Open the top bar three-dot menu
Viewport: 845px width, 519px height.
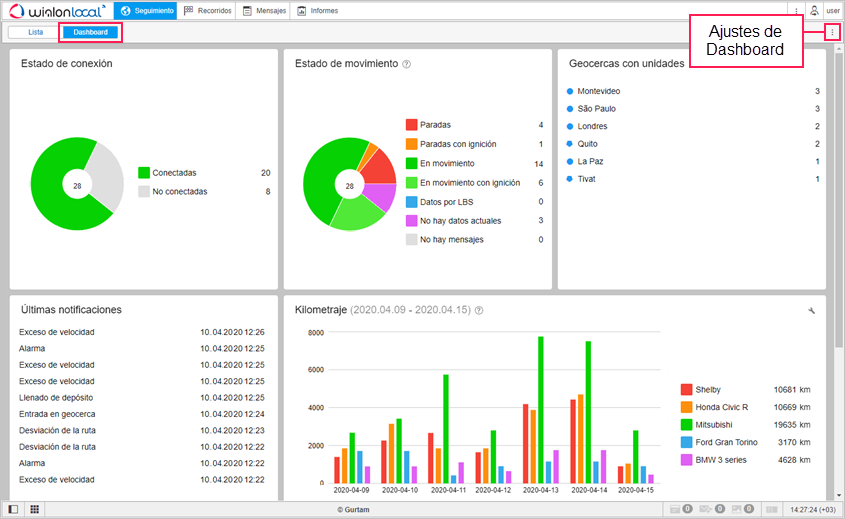point(796,11)
